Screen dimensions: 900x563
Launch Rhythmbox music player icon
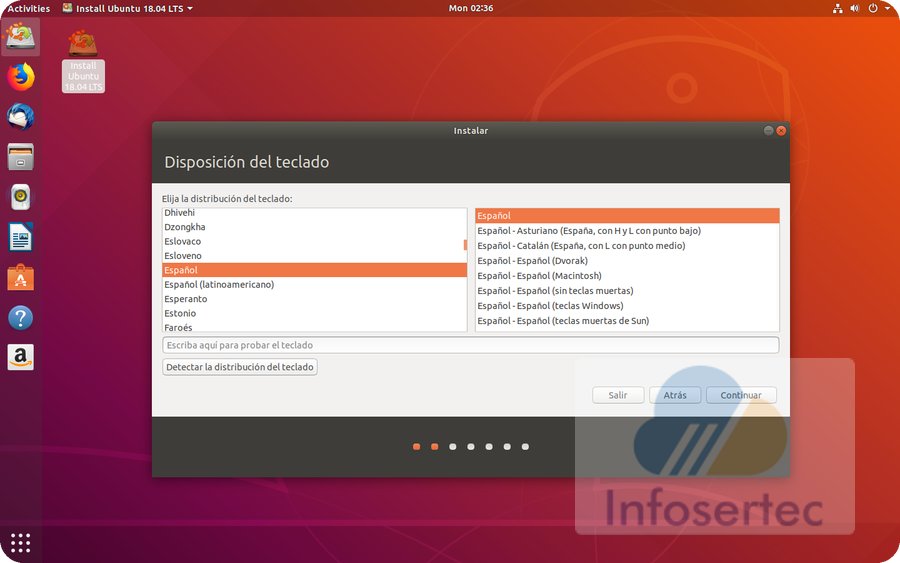point(20,197)
